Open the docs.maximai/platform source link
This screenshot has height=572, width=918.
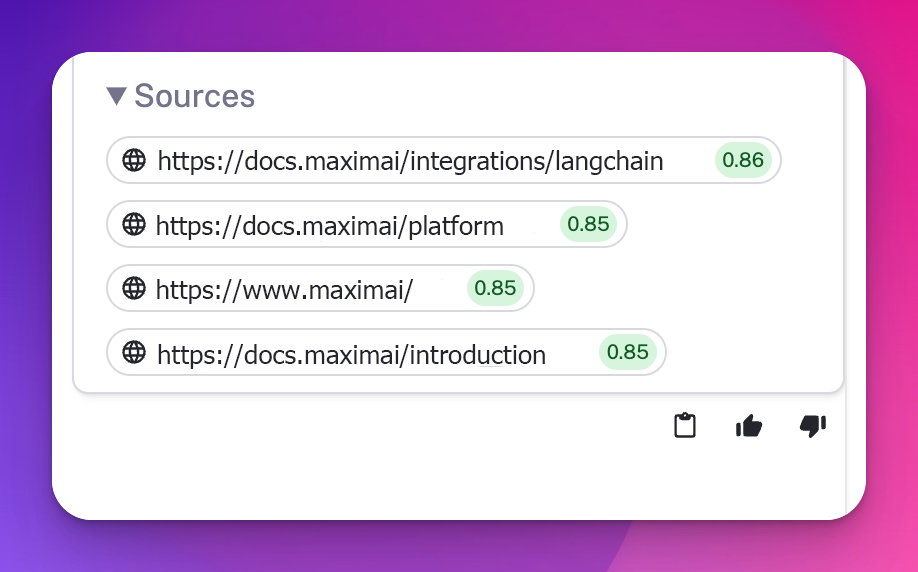330,226
